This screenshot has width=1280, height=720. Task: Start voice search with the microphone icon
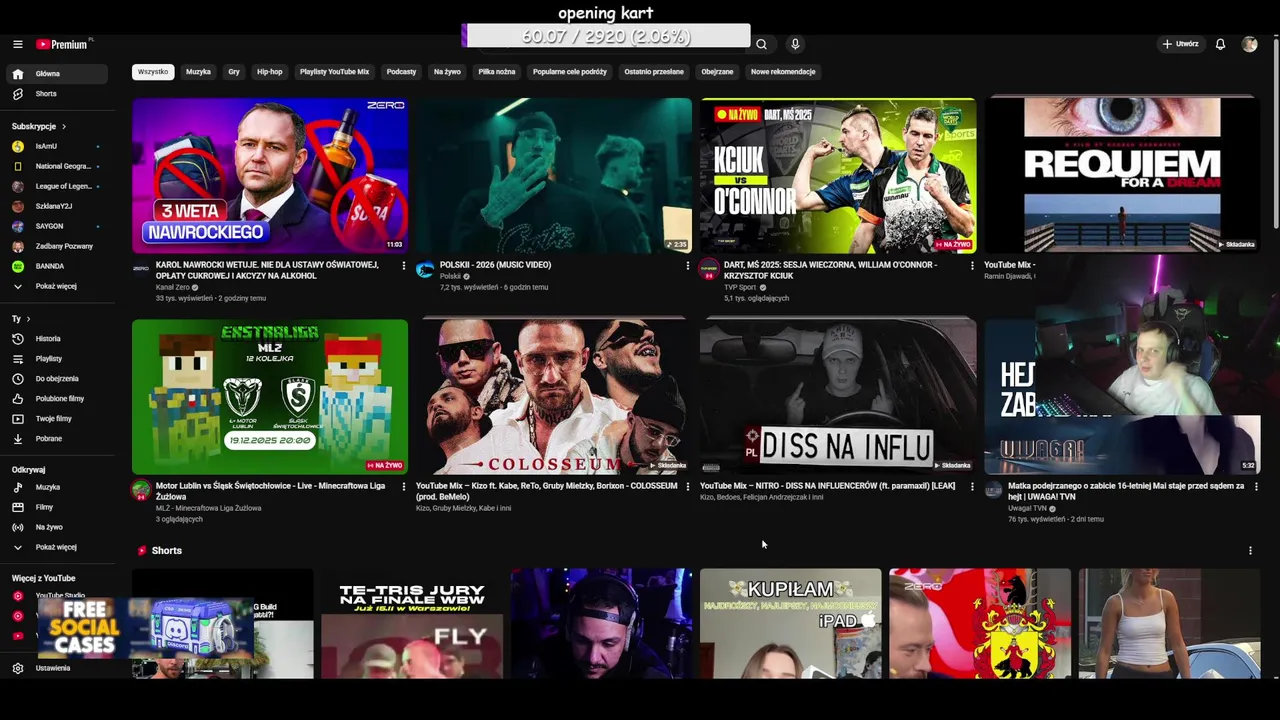coord(795,44)
